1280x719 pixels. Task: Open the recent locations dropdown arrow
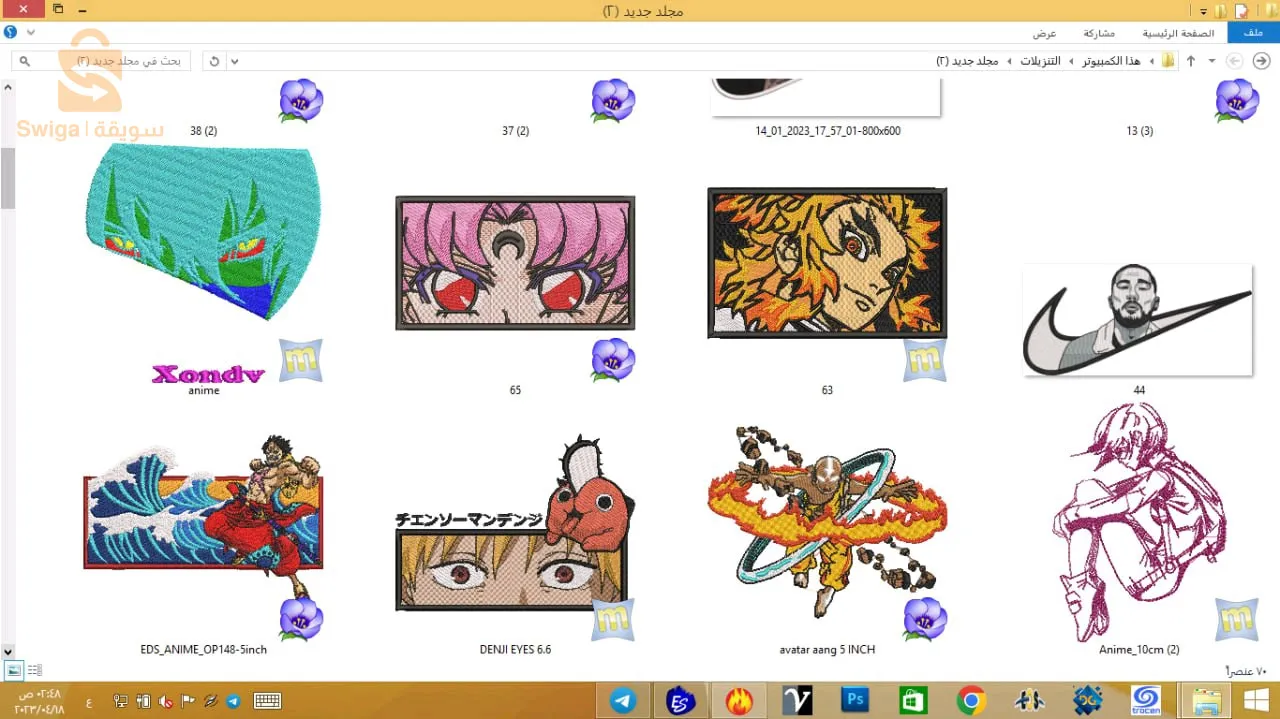[x=1212, y=61]
